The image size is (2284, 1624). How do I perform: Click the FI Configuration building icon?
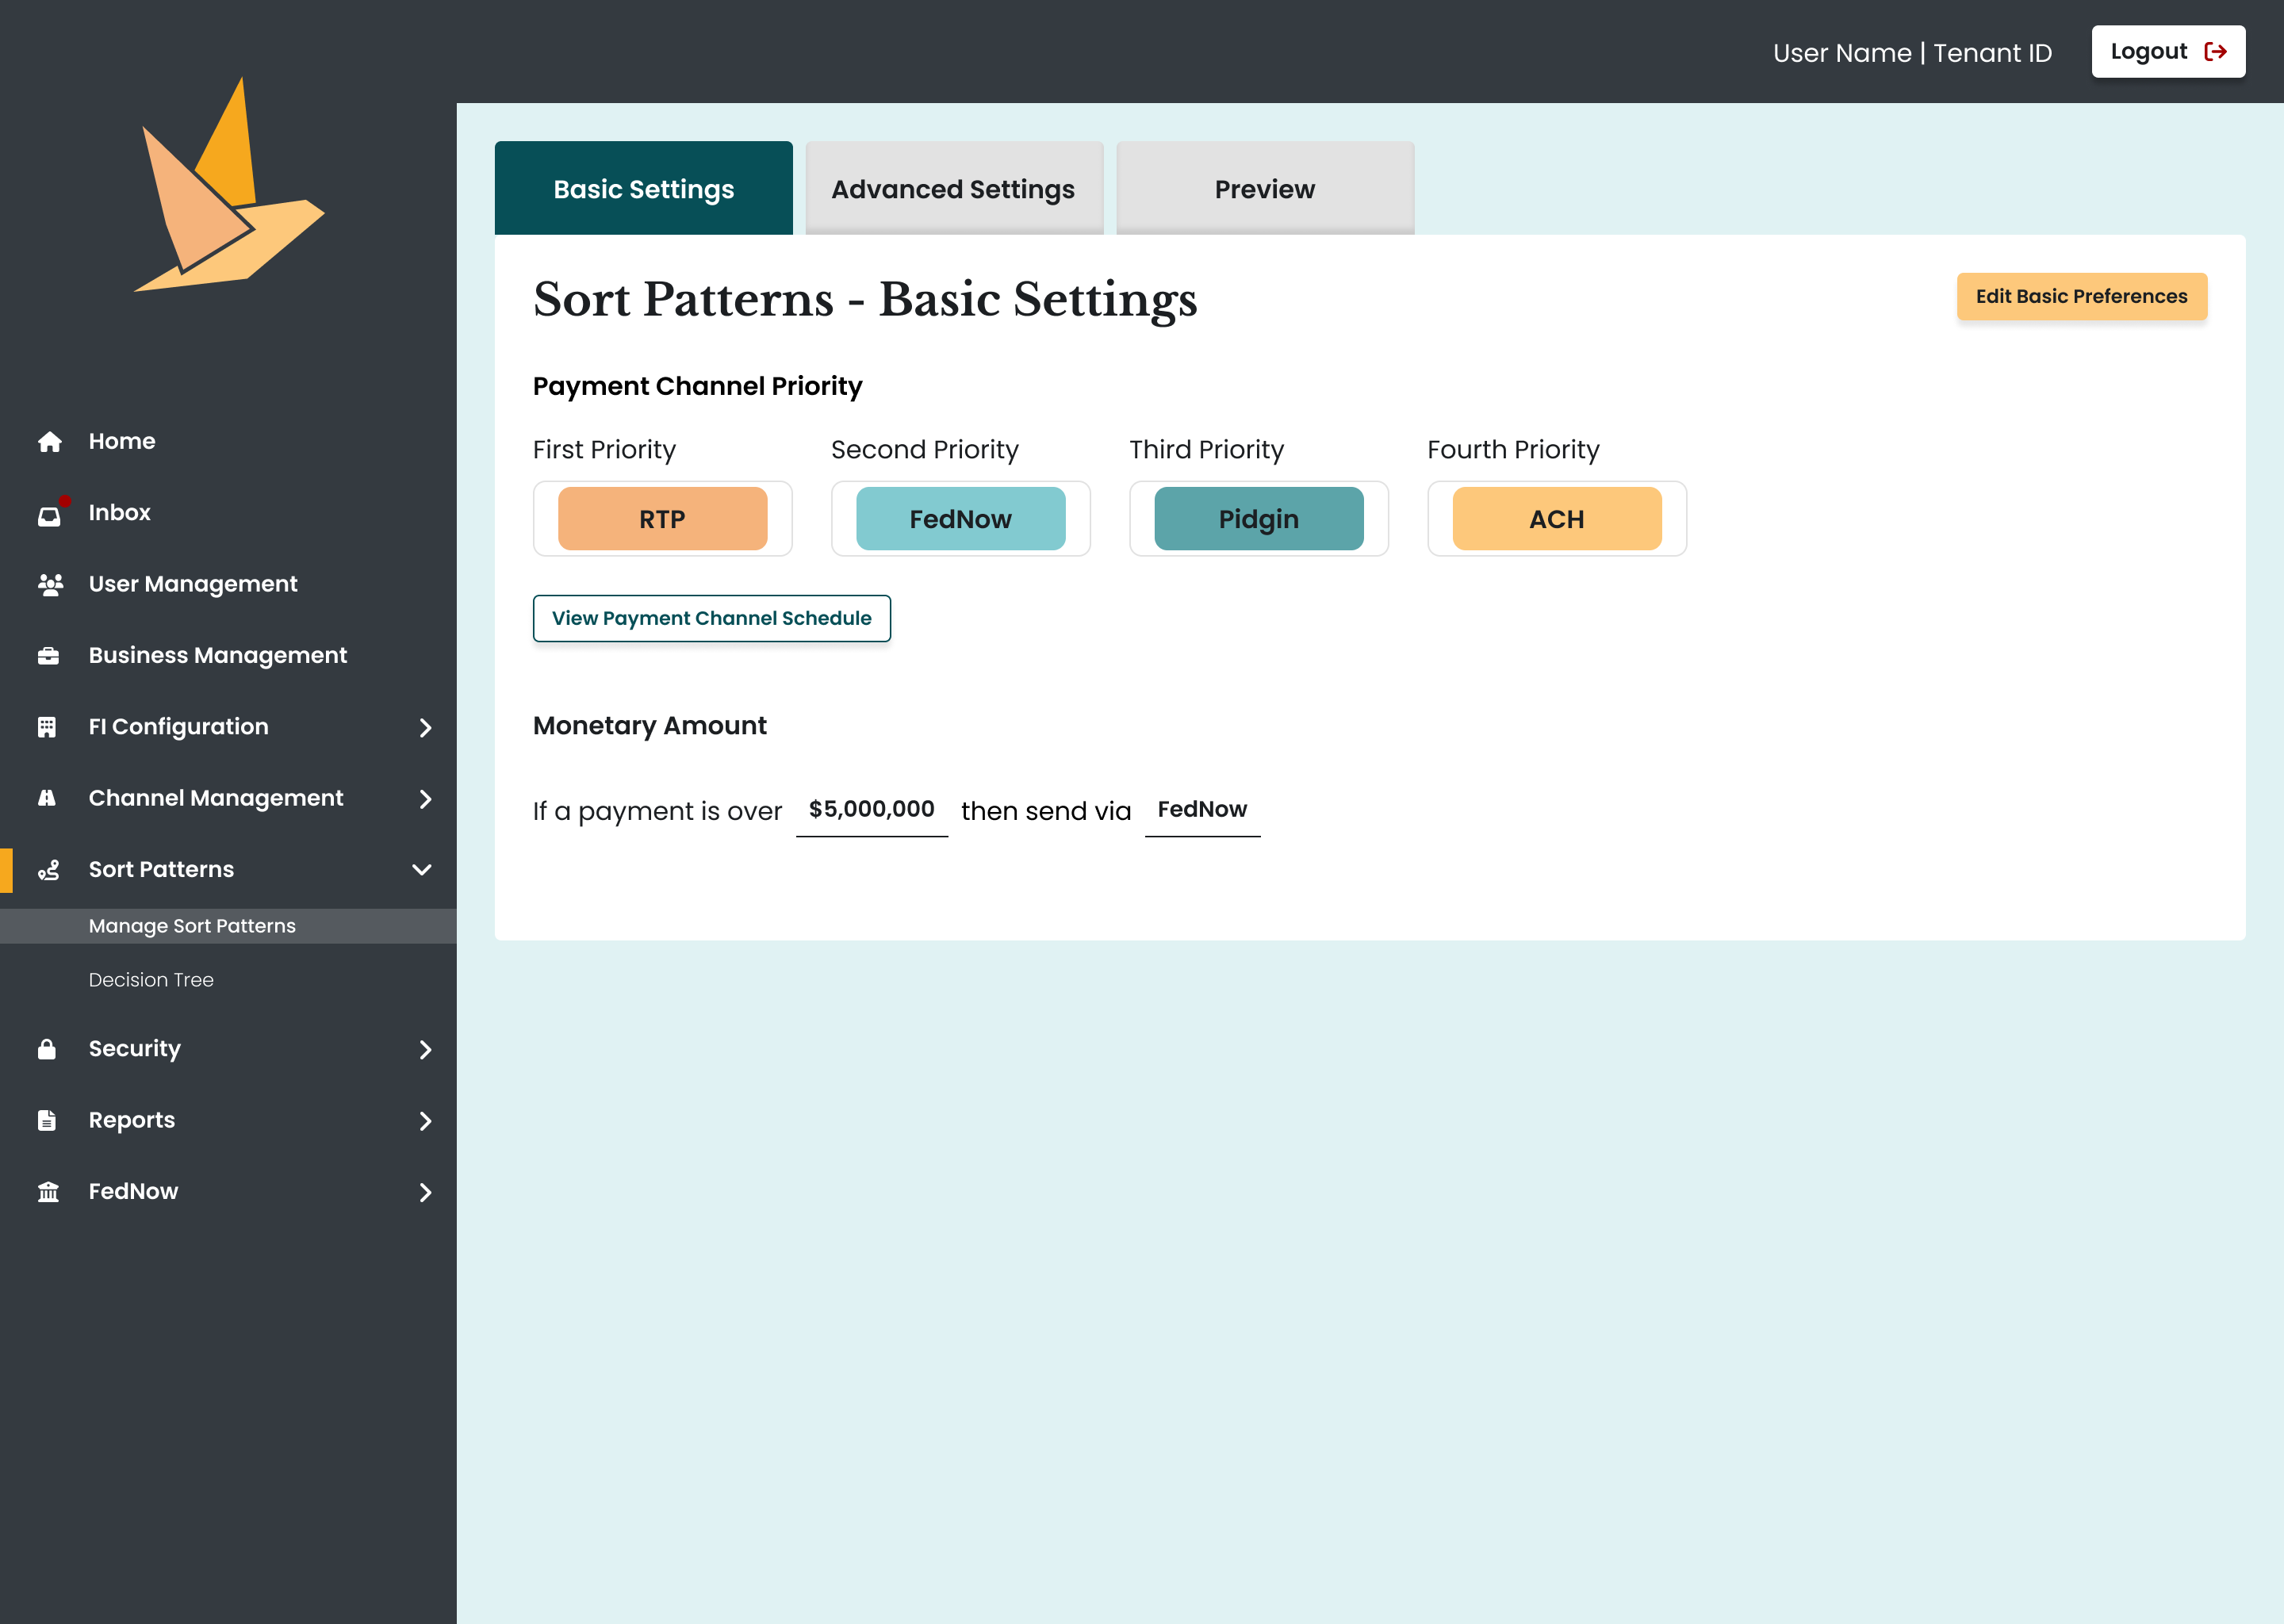[x=47, y=727]
